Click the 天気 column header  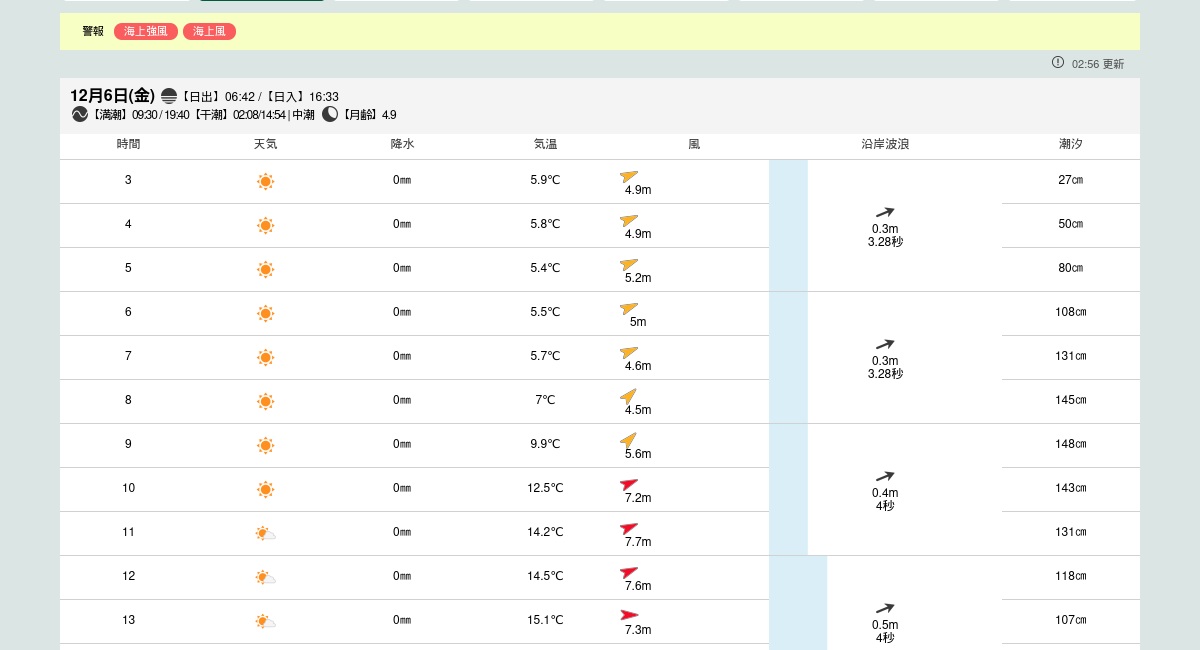click(x=265, y=145)
